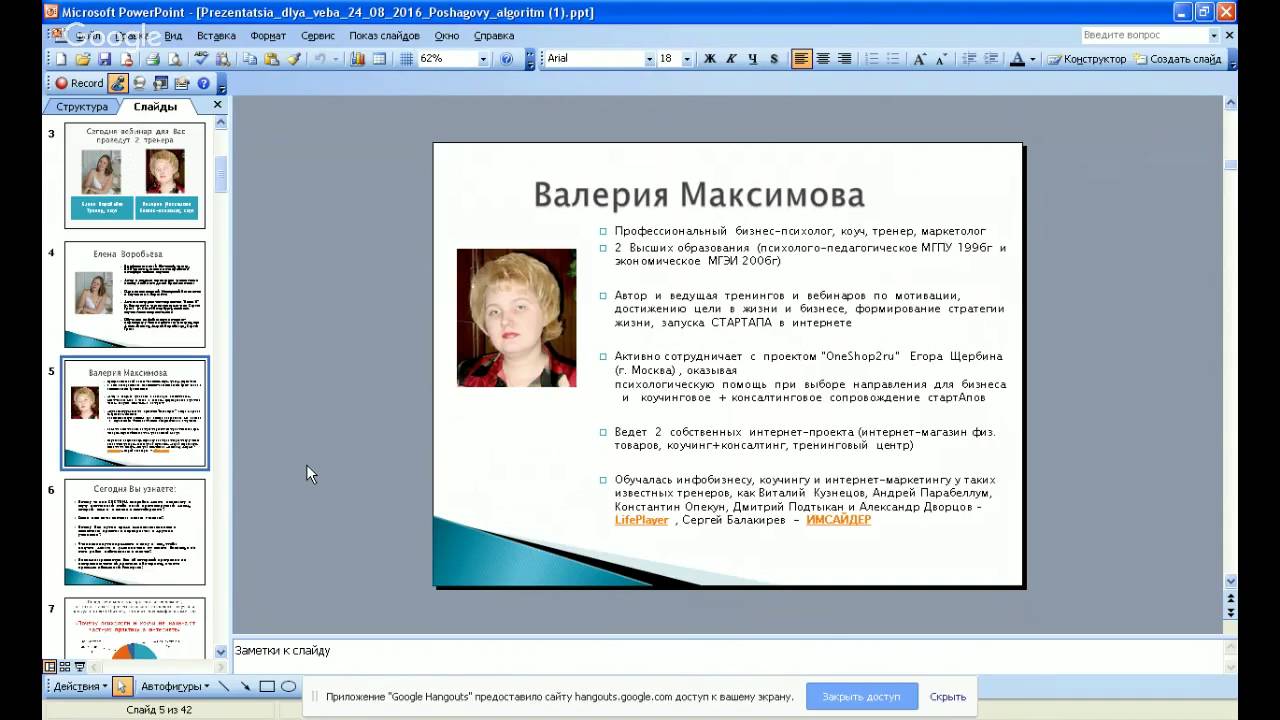This screenshot has height=720, width=1280.
Task: Select slide 4 Елена Воробьева thumbnail
Action: click(x=134, y=294)
